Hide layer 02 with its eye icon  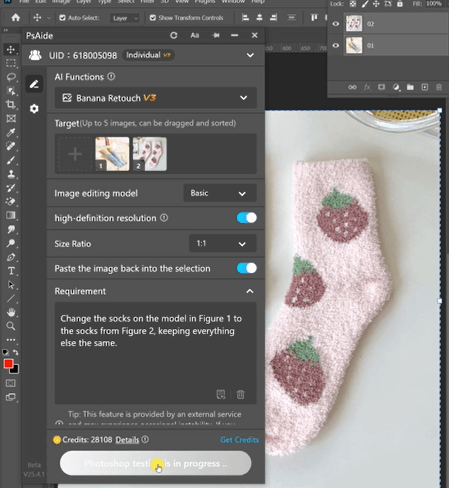(336, 24)
